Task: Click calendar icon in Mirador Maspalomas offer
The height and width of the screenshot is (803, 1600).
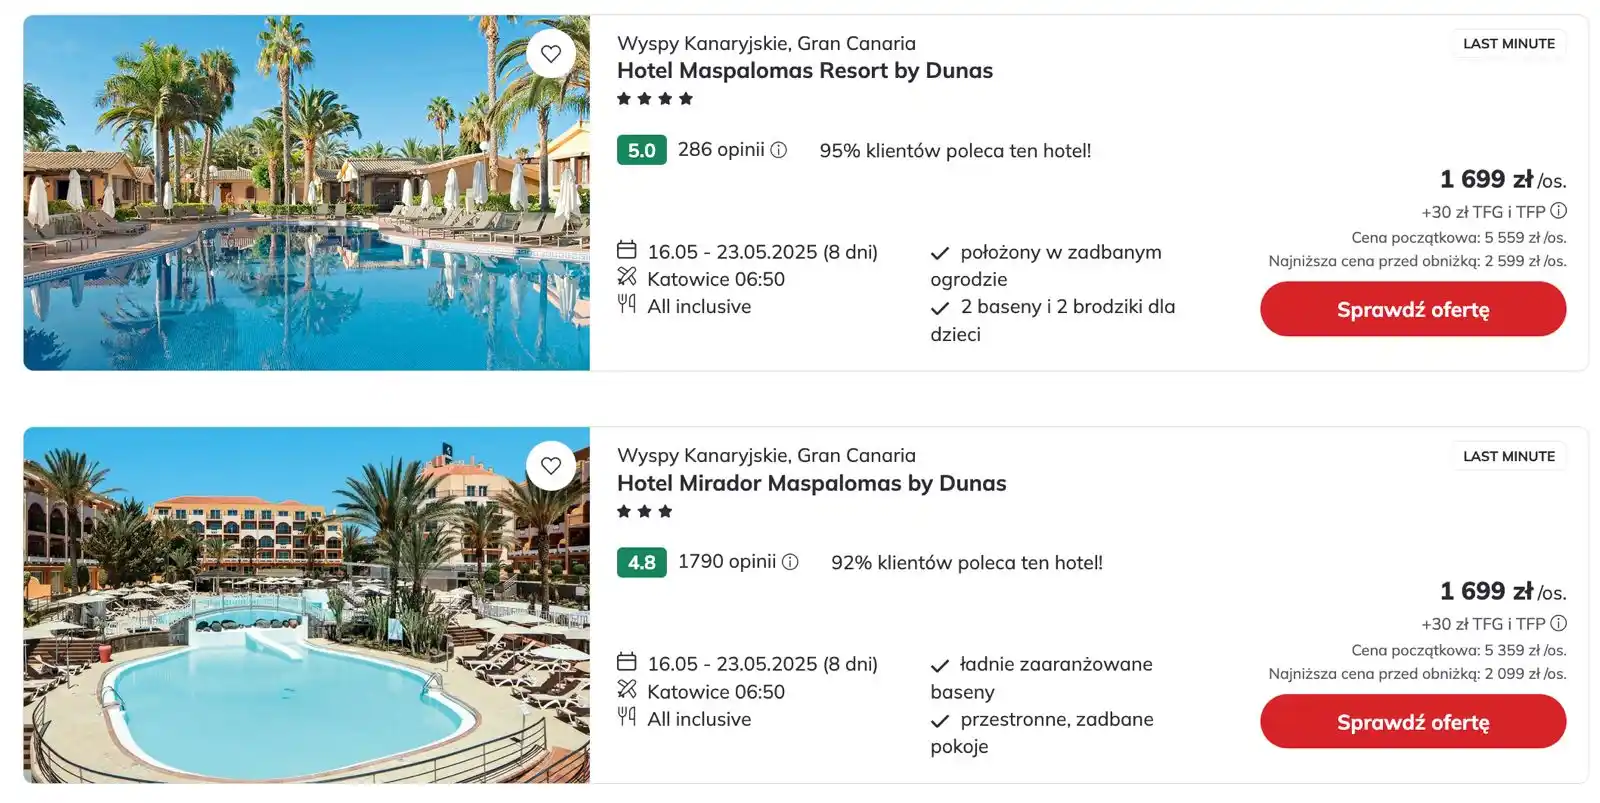Action: click(x=627, y=662)
